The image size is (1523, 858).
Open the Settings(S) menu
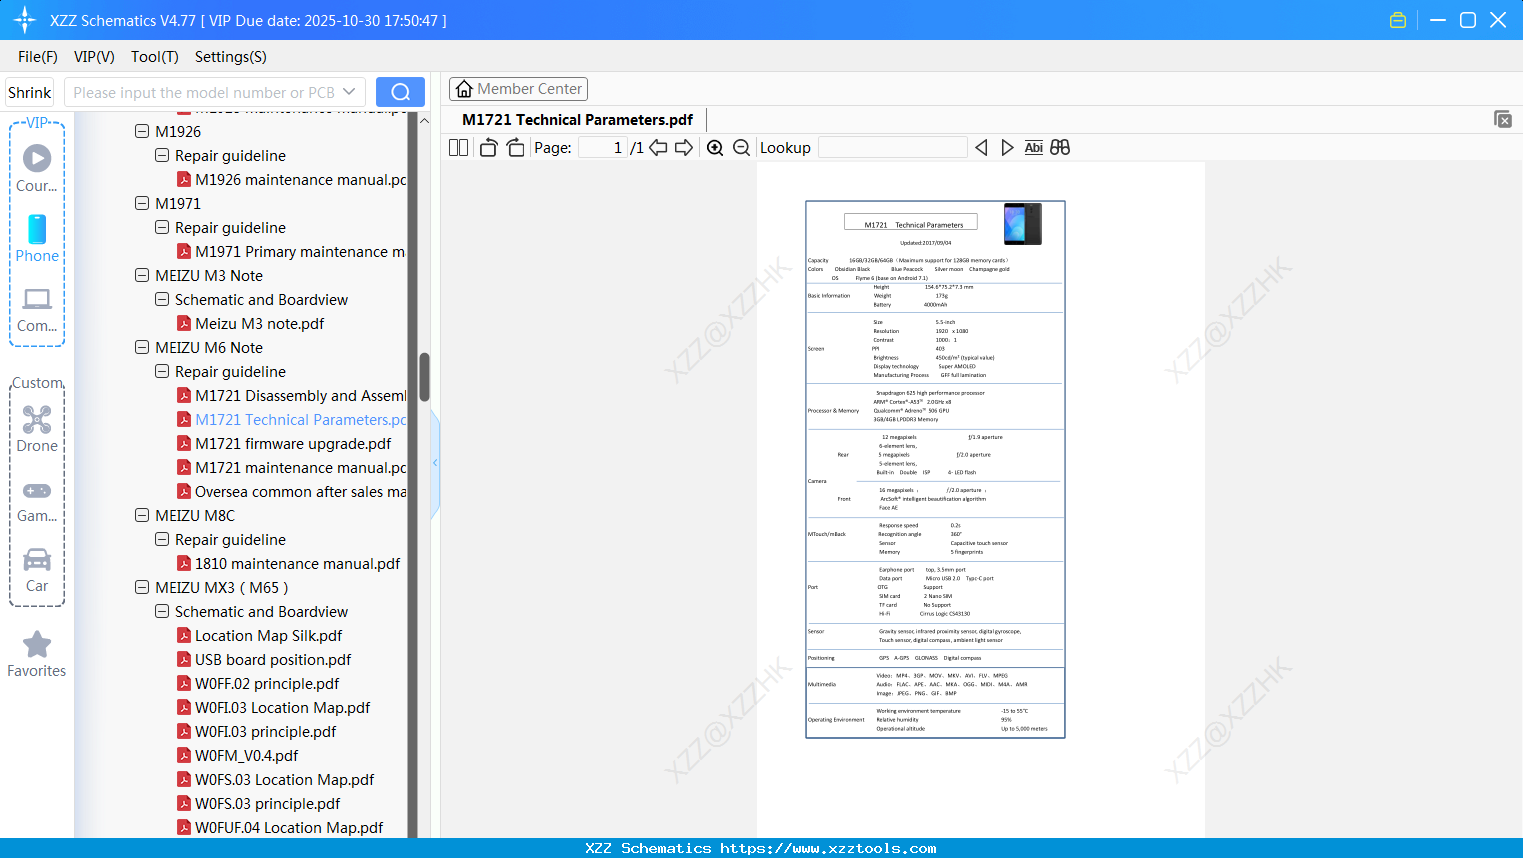231,57
